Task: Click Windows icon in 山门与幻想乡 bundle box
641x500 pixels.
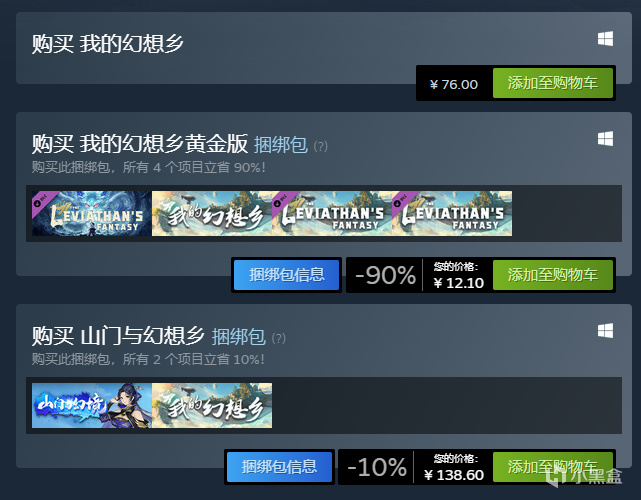Action: pyautogui.click(x=605, y=331)
